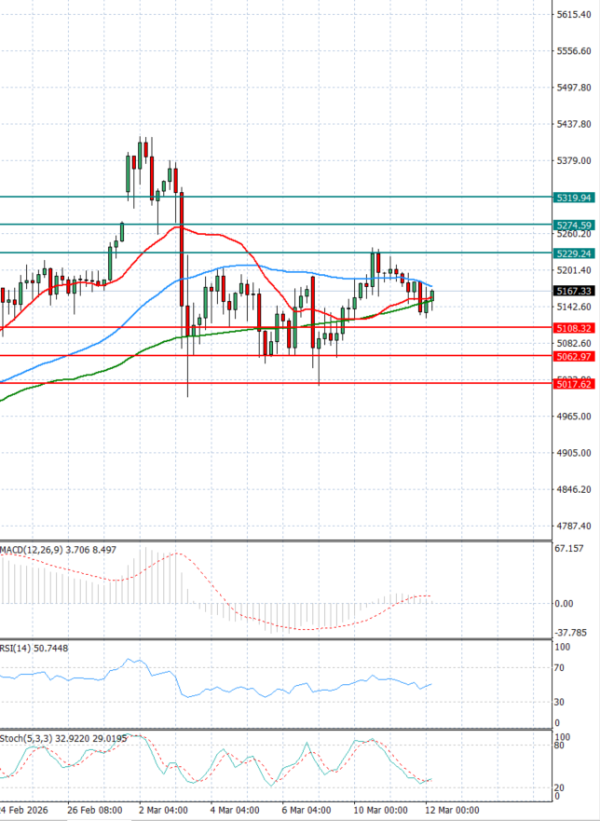
Task: Select the 5274.59 resistance level tag
Action: tap(573, 225)
